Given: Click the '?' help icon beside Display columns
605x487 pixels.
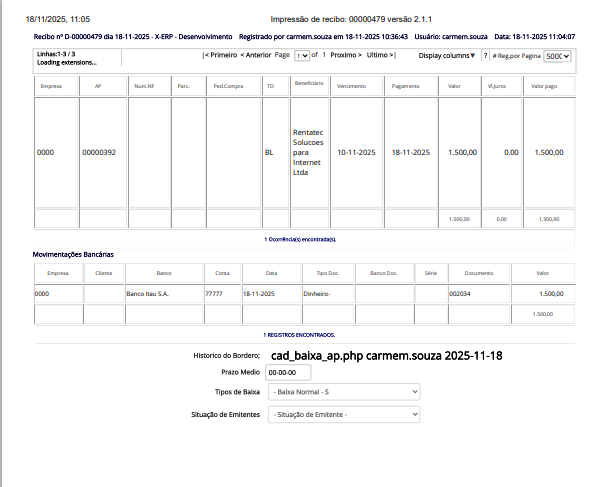Looking at the screenshot, I should 485,56.
